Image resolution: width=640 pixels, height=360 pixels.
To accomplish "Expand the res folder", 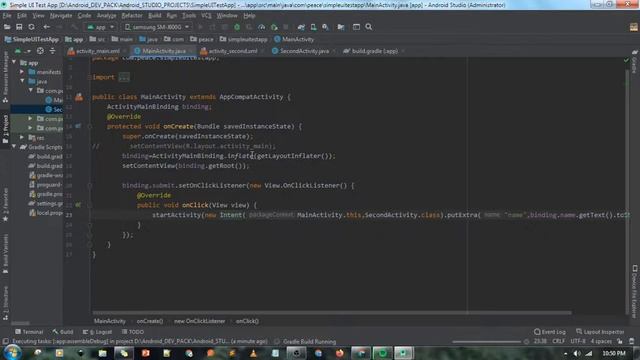I will click(x=22, y=138).
